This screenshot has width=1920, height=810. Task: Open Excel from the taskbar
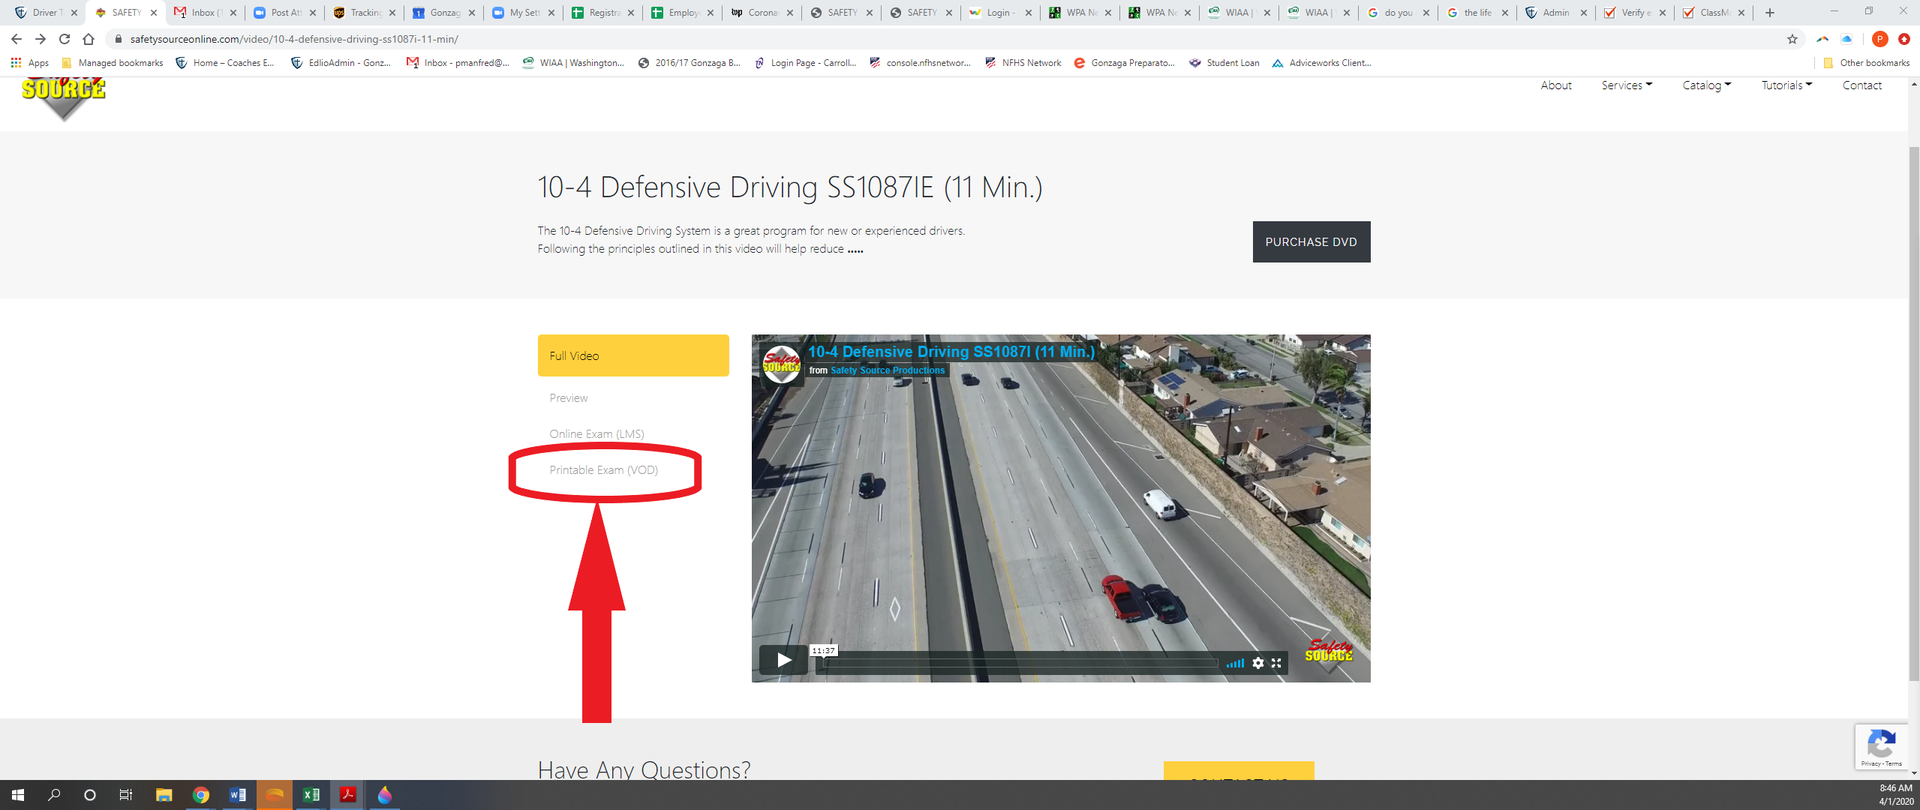(311, 795)
